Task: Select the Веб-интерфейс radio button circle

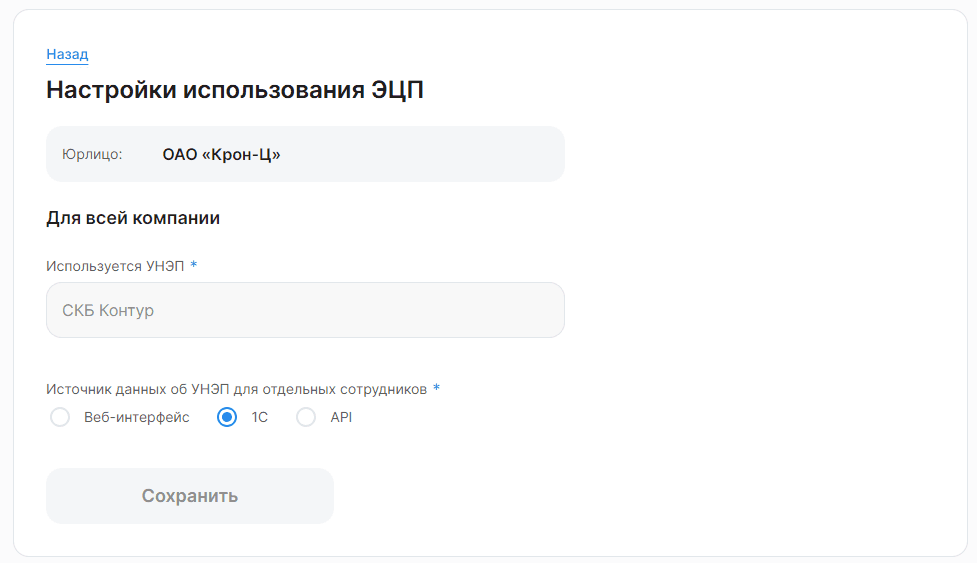Action: pos(60,417)
